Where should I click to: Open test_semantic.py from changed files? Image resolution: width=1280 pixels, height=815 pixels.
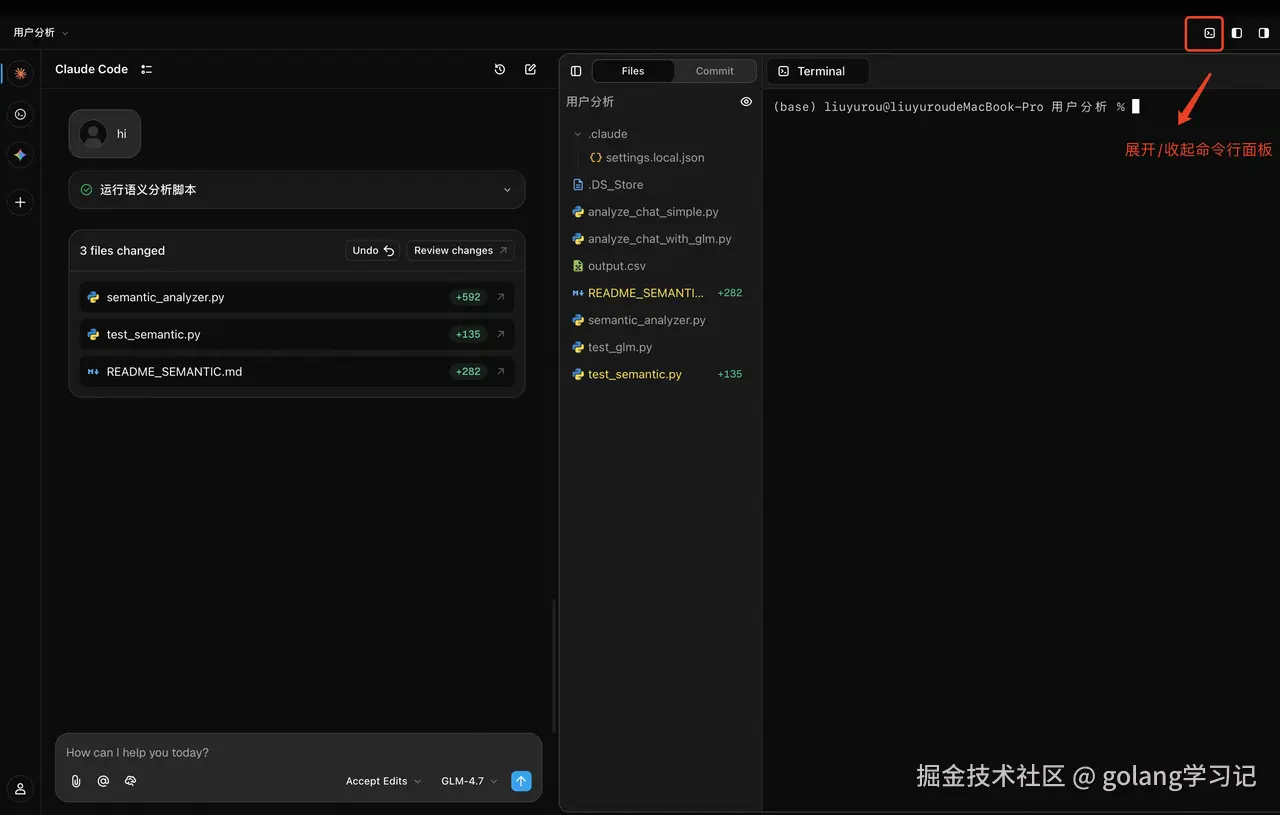point(297,334)
